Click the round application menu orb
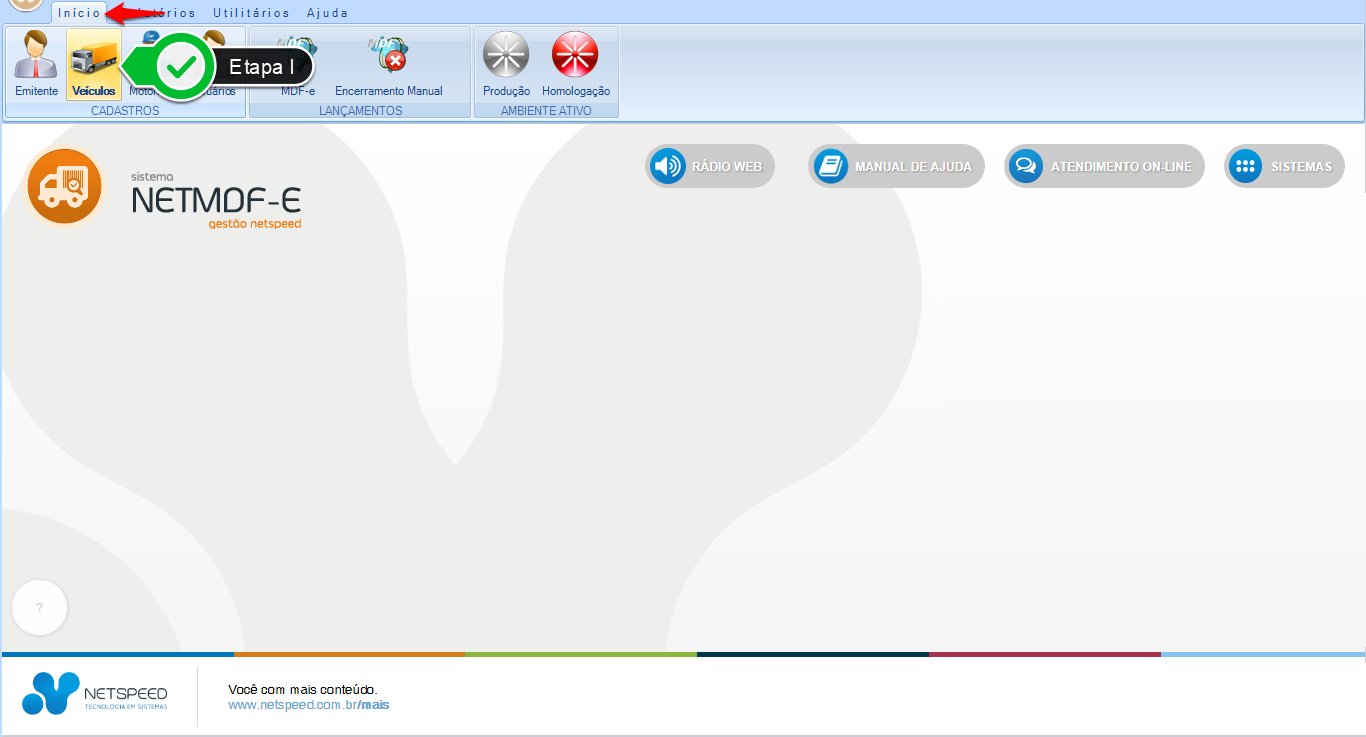 26,5
